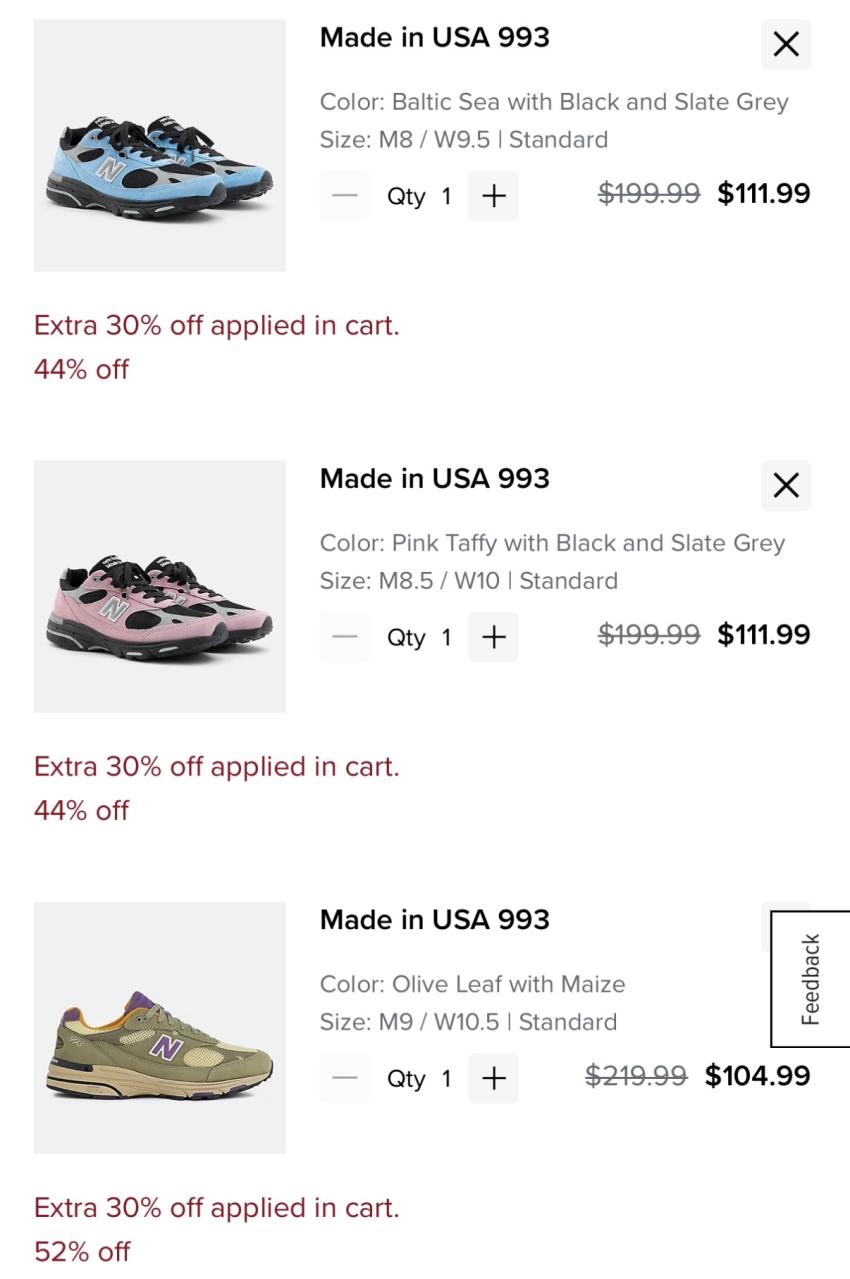Remove the Baltic Sea 993 from cart

click(786, 44)
